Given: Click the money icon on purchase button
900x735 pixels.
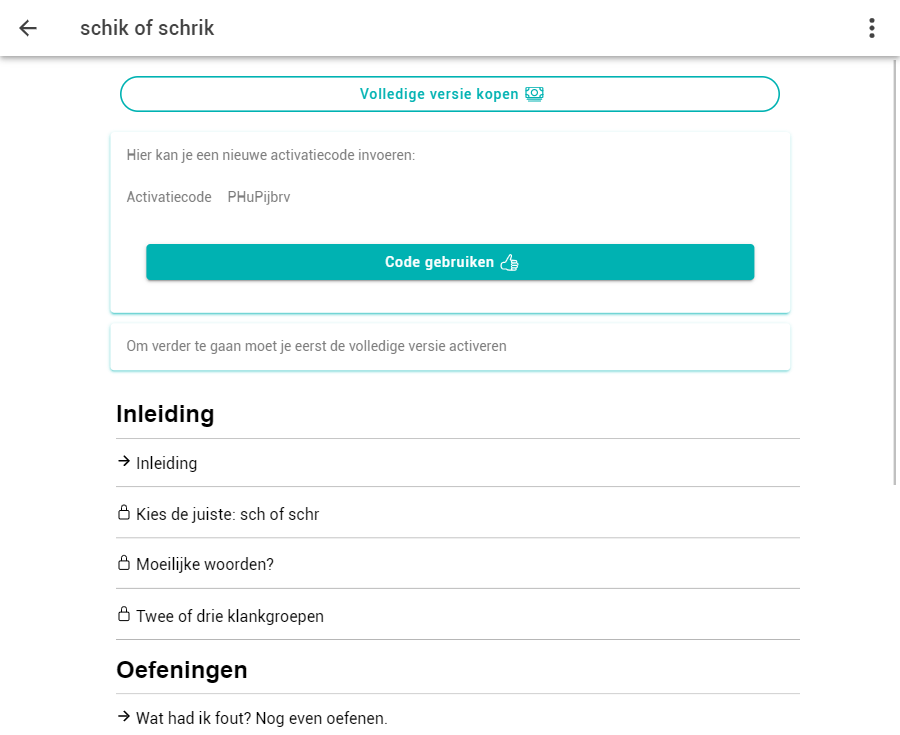Looking at the screenshot, I should click(x=534, y=94).
